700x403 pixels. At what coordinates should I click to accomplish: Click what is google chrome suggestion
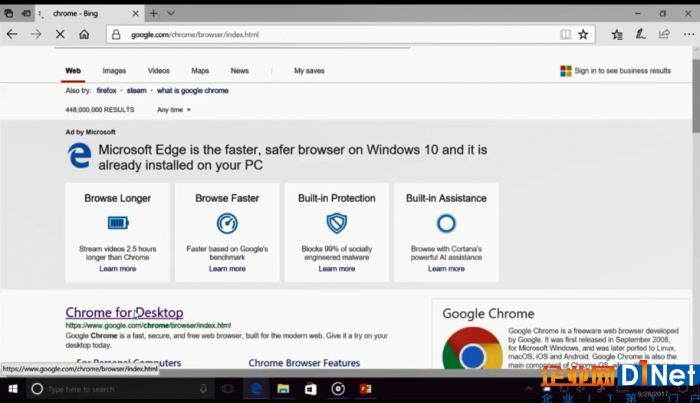(192, 91)
